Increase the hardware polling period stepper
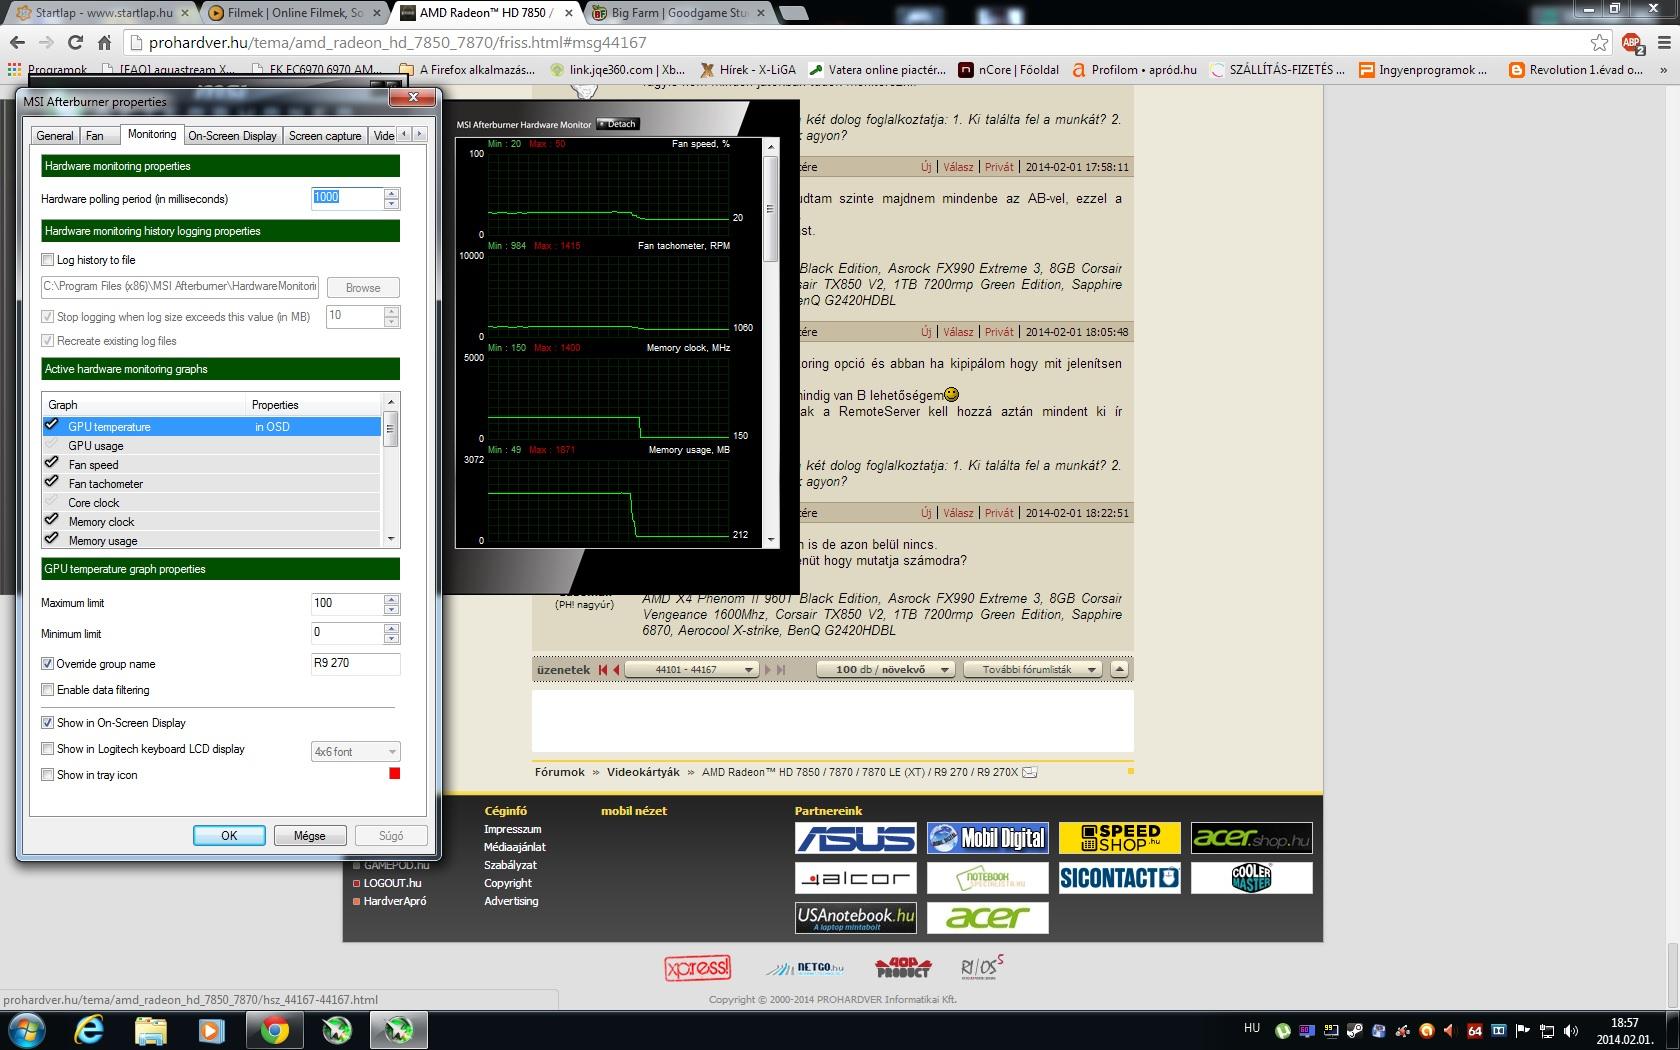Screen dimensions: 1680x1050 click(392, 193)
